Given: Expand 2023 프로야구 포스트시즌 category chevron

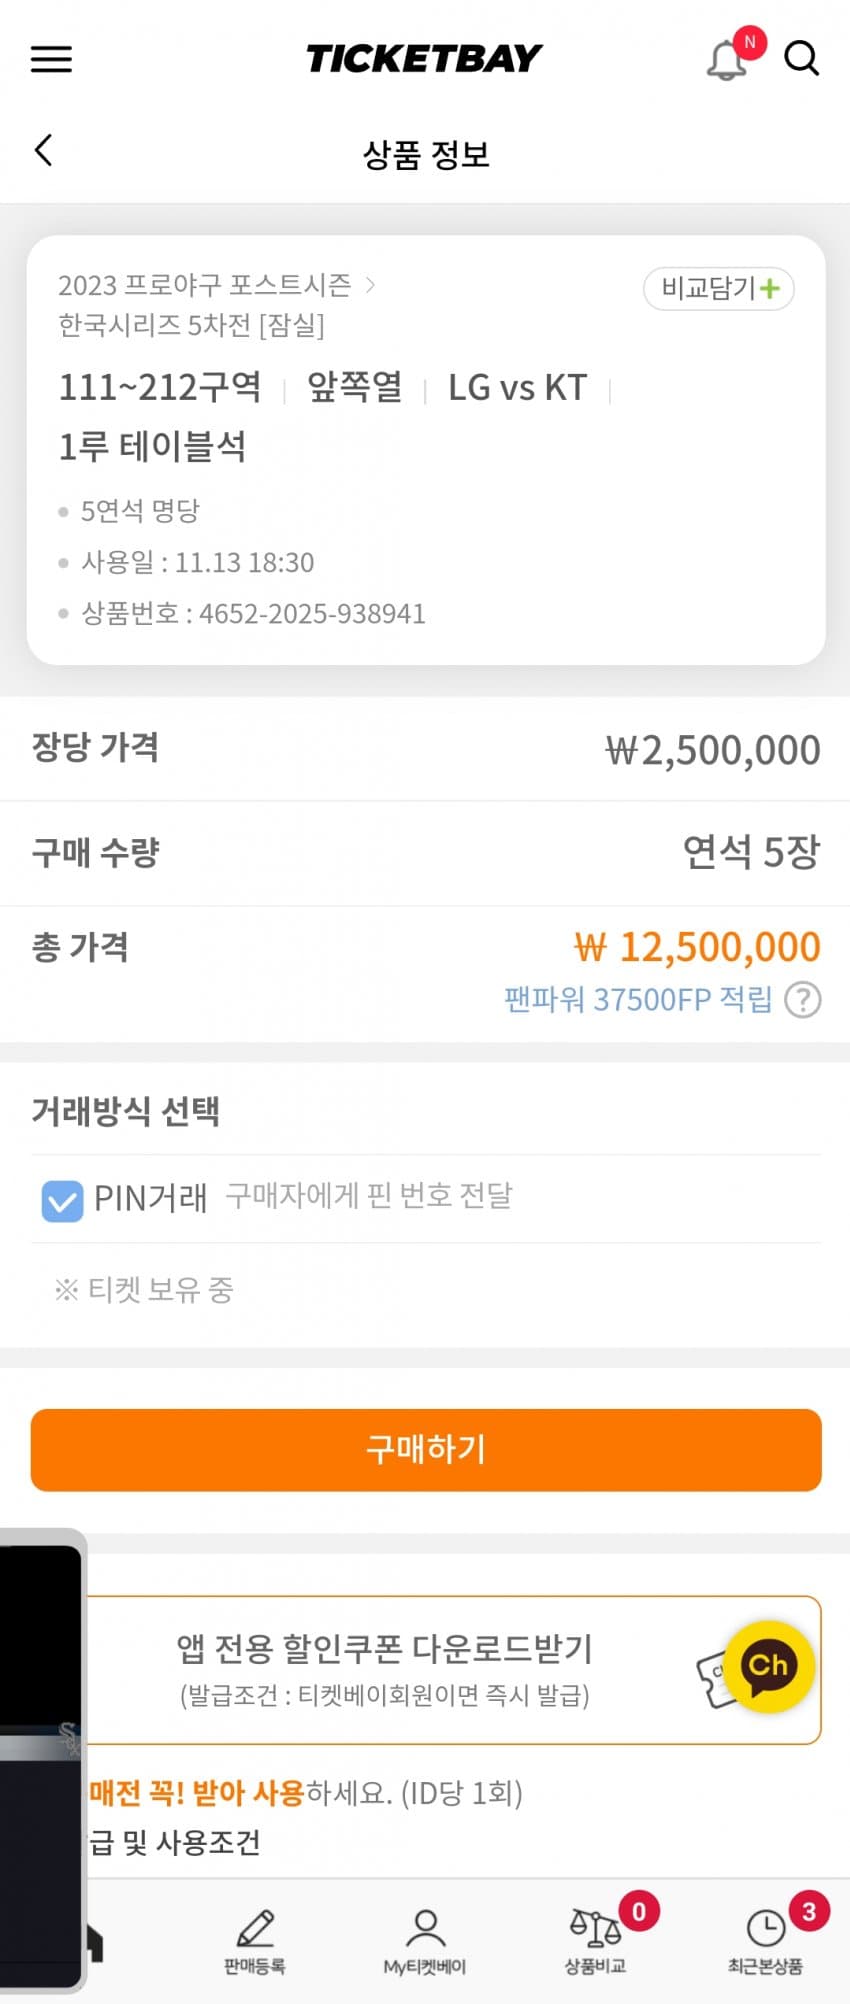Looking at the screenshot, I should coord(370,285).
